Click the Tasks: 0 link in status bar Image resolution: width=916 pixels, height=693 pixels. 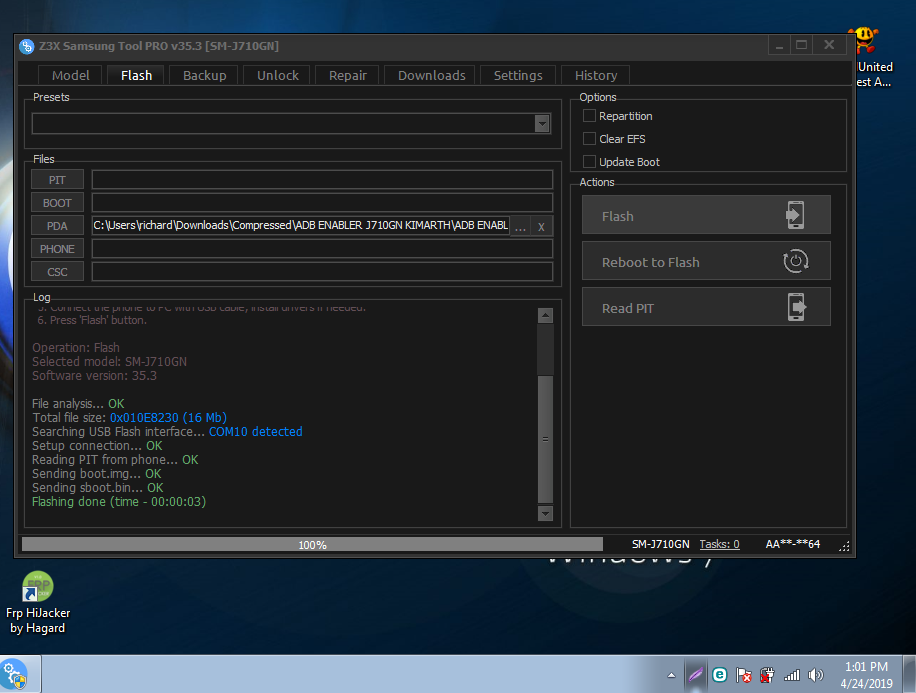719,544
